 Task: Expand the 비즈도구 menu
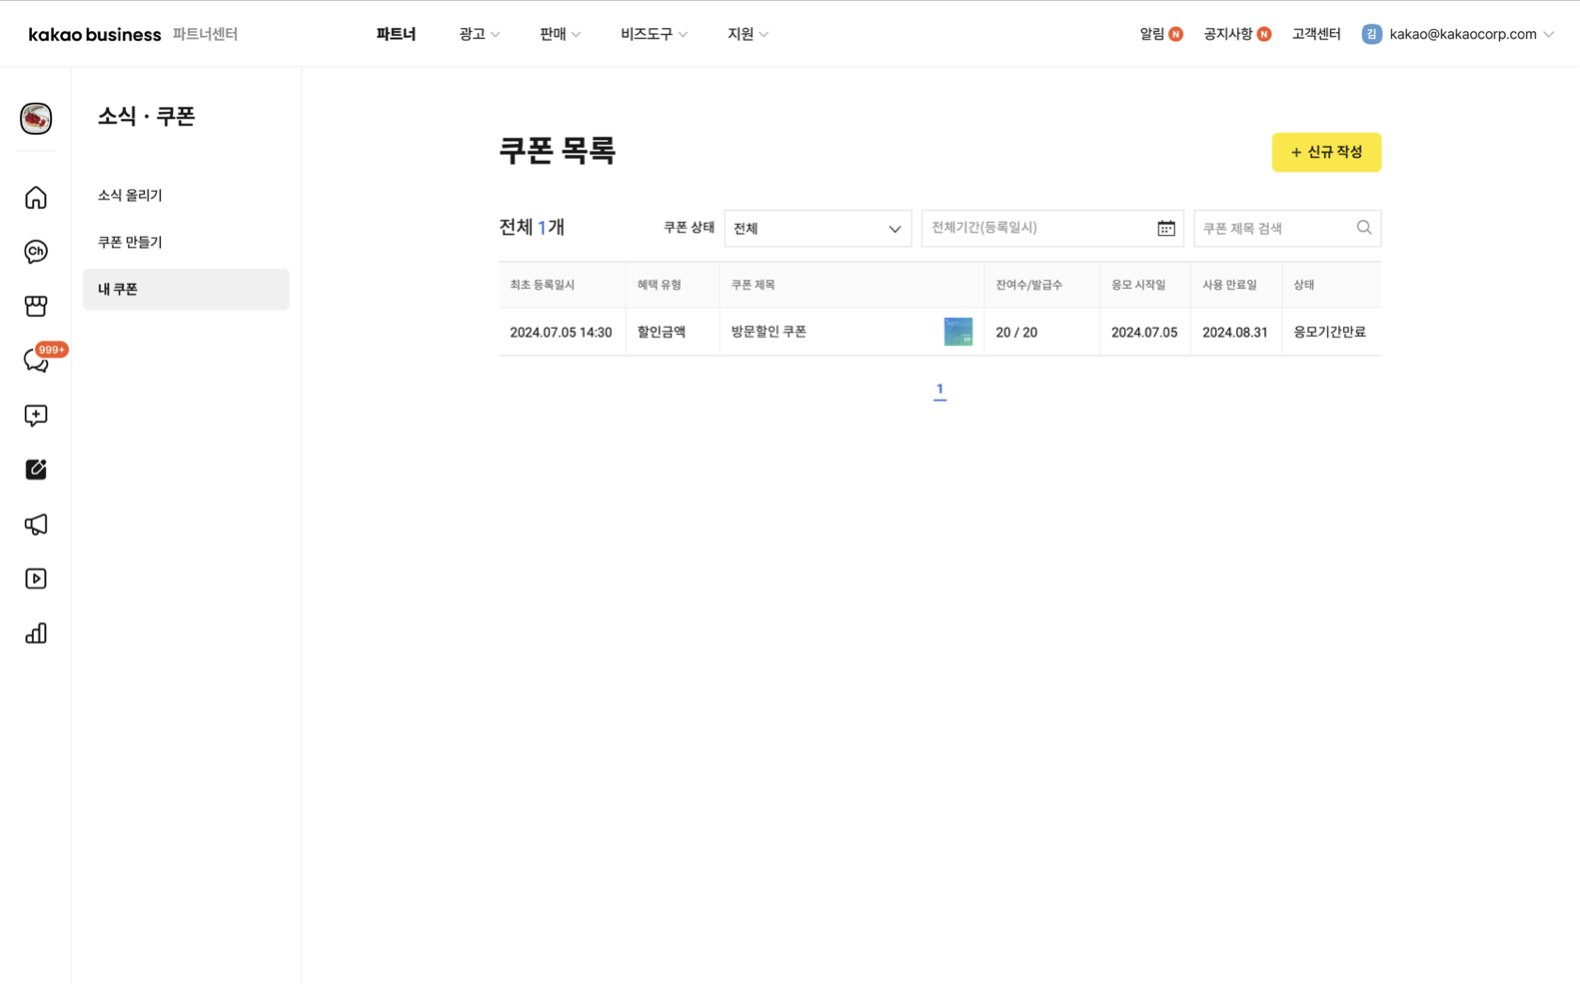point(653,34)
